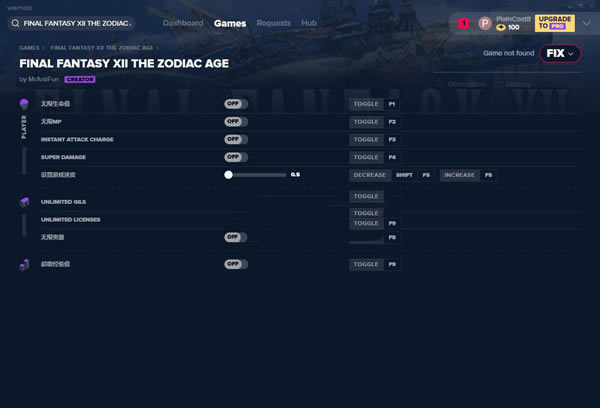The height and width of the screenshot is (408, 600).
Task: Switch to the Games tab
Action: click(x=230, y=23)
